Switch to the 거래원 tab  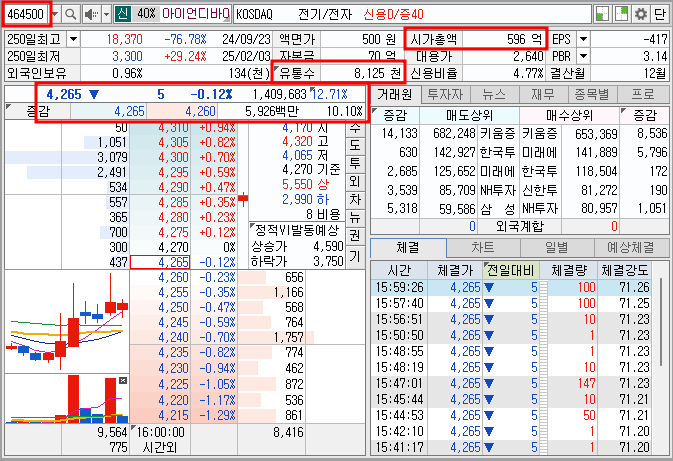tap(395, 94)
